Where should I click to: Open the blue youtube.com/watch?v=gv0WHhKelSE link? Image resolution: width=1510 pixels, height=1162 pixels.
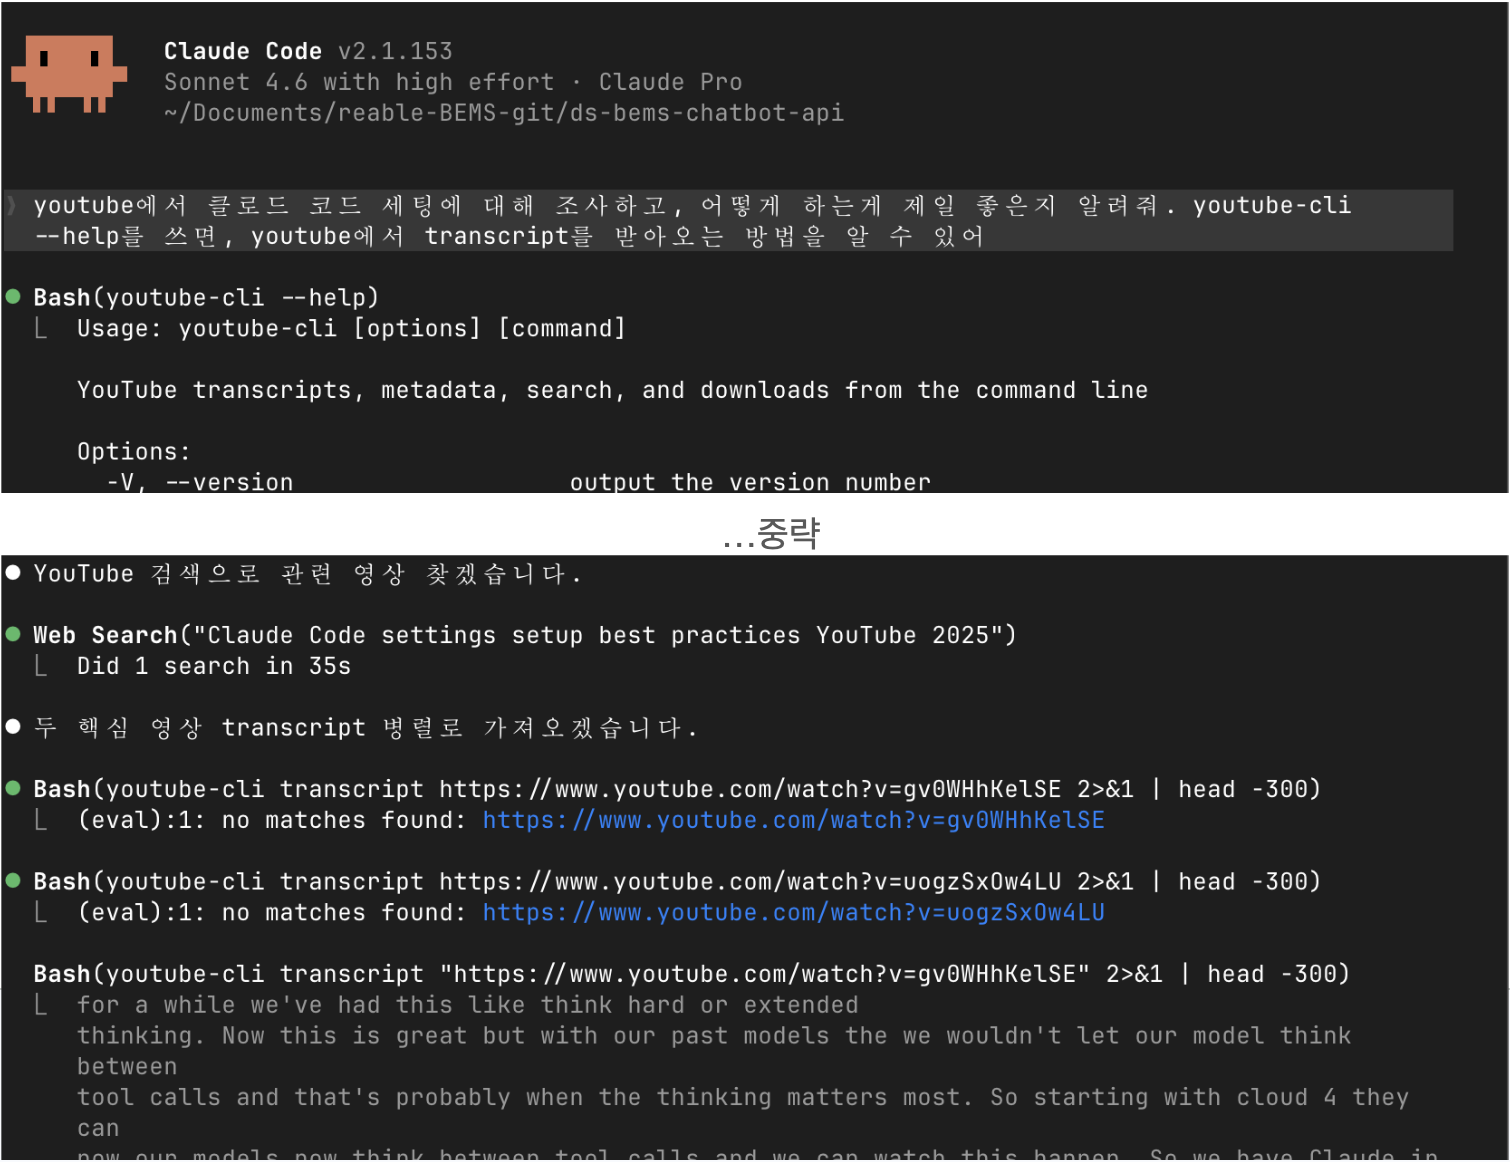793,820
